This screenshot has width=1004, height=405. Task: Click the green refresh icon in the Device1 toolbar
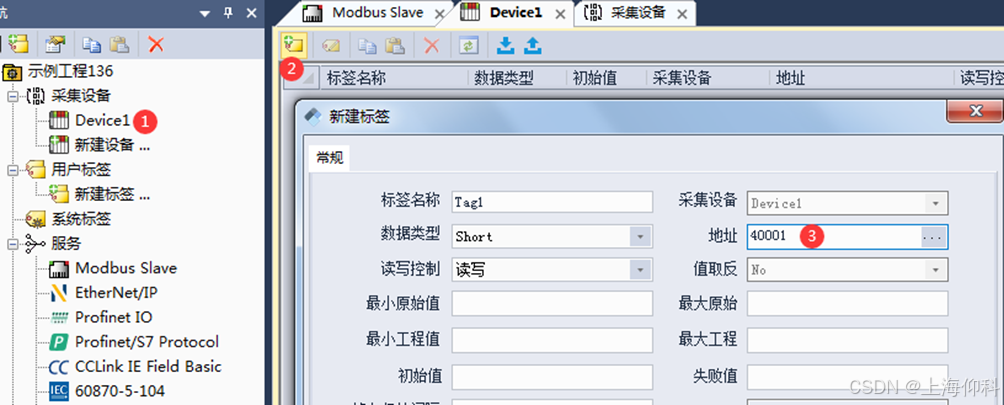click(x=470, y=45)
